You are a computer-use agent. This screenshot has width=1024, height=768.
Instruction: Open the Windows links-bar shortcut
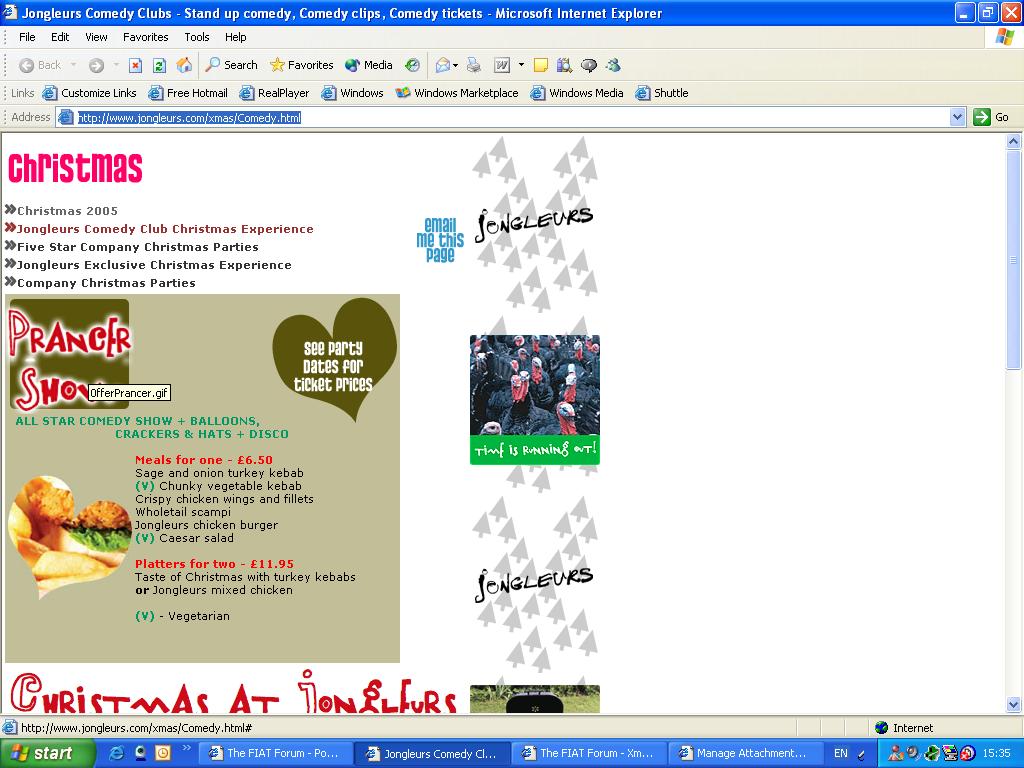coord(352,93)
